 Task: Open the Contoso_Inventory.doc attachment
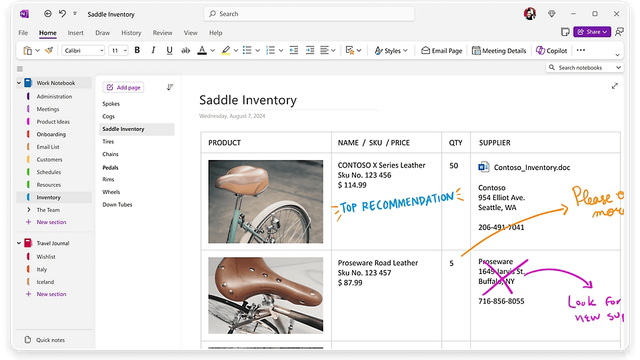click(x=524, y=167)
